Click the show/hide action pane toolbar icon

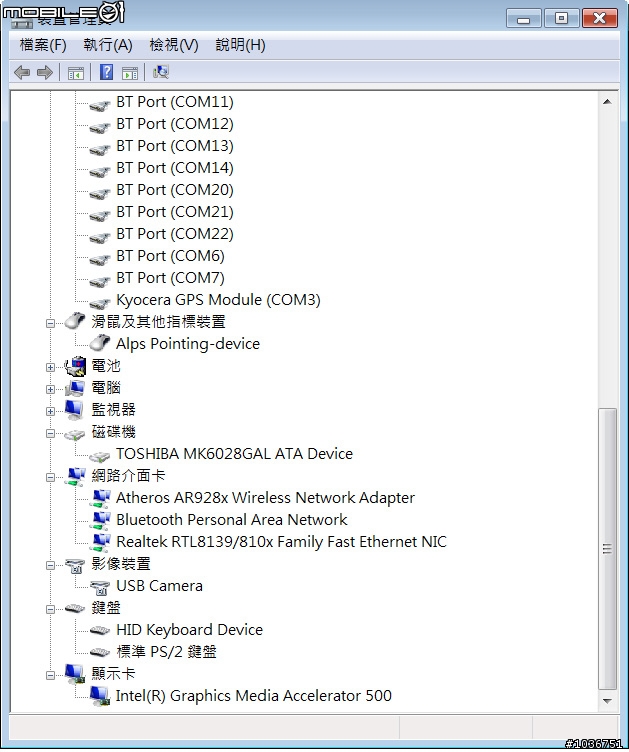point(130,73)
